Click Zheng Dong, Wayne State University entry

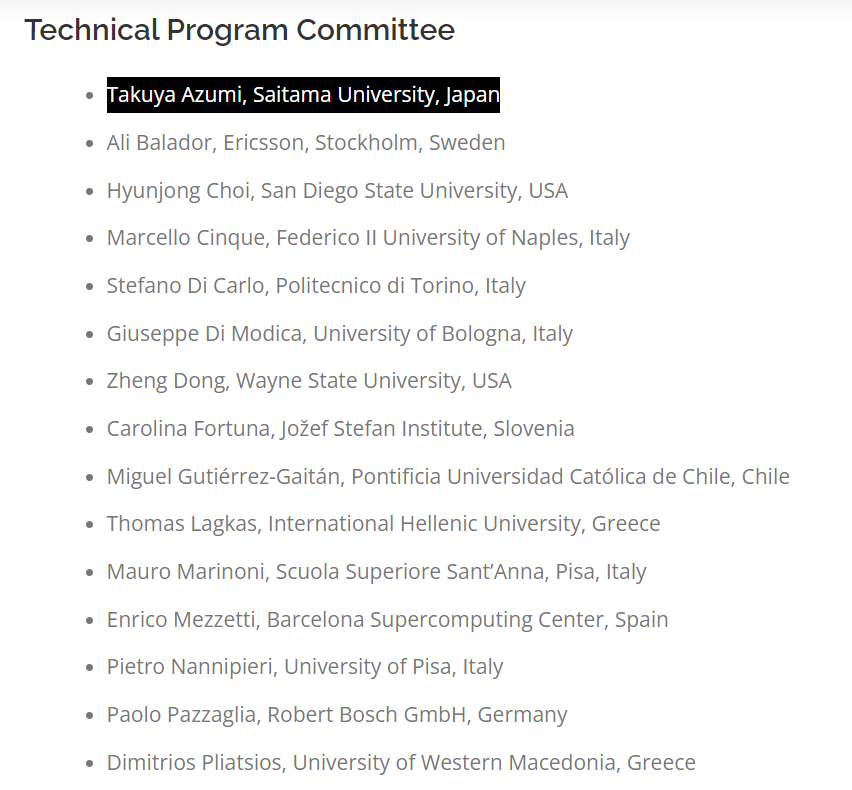309,381
